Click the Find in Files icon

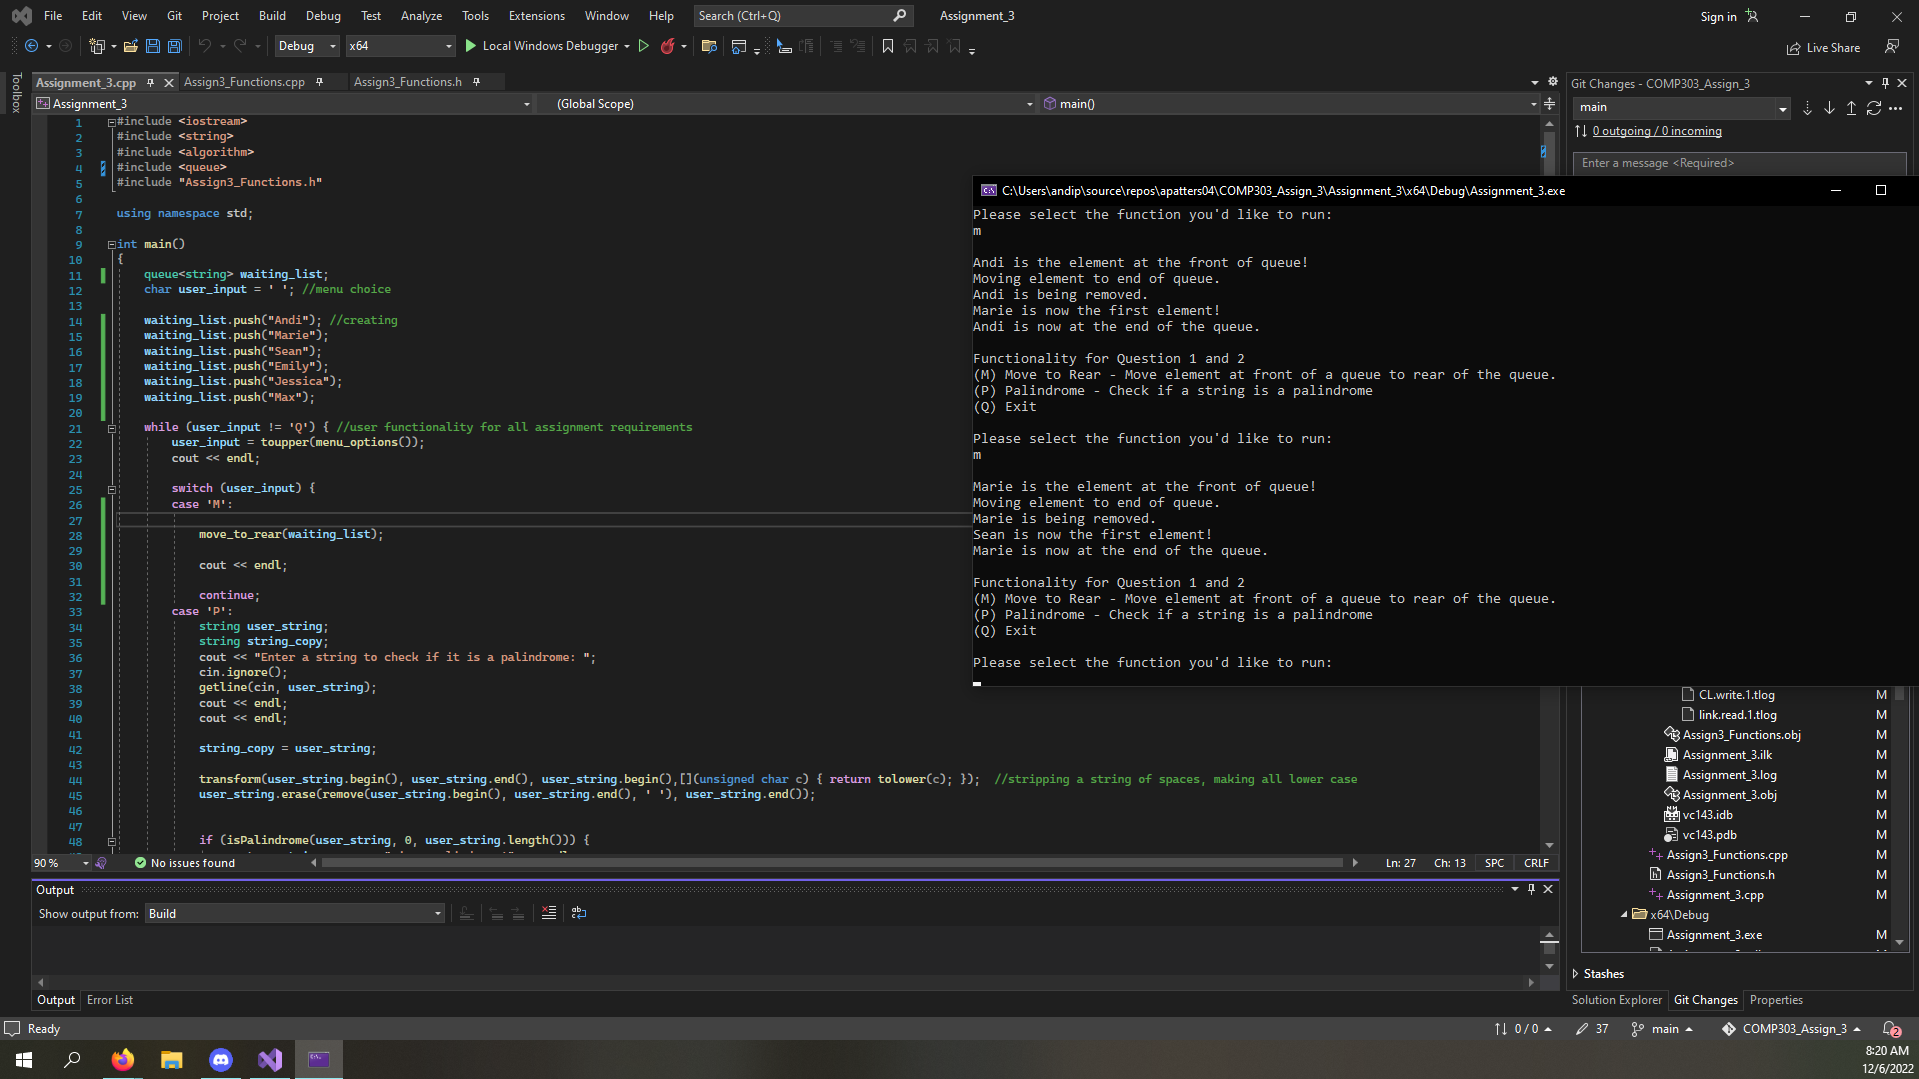coord(709,46)
